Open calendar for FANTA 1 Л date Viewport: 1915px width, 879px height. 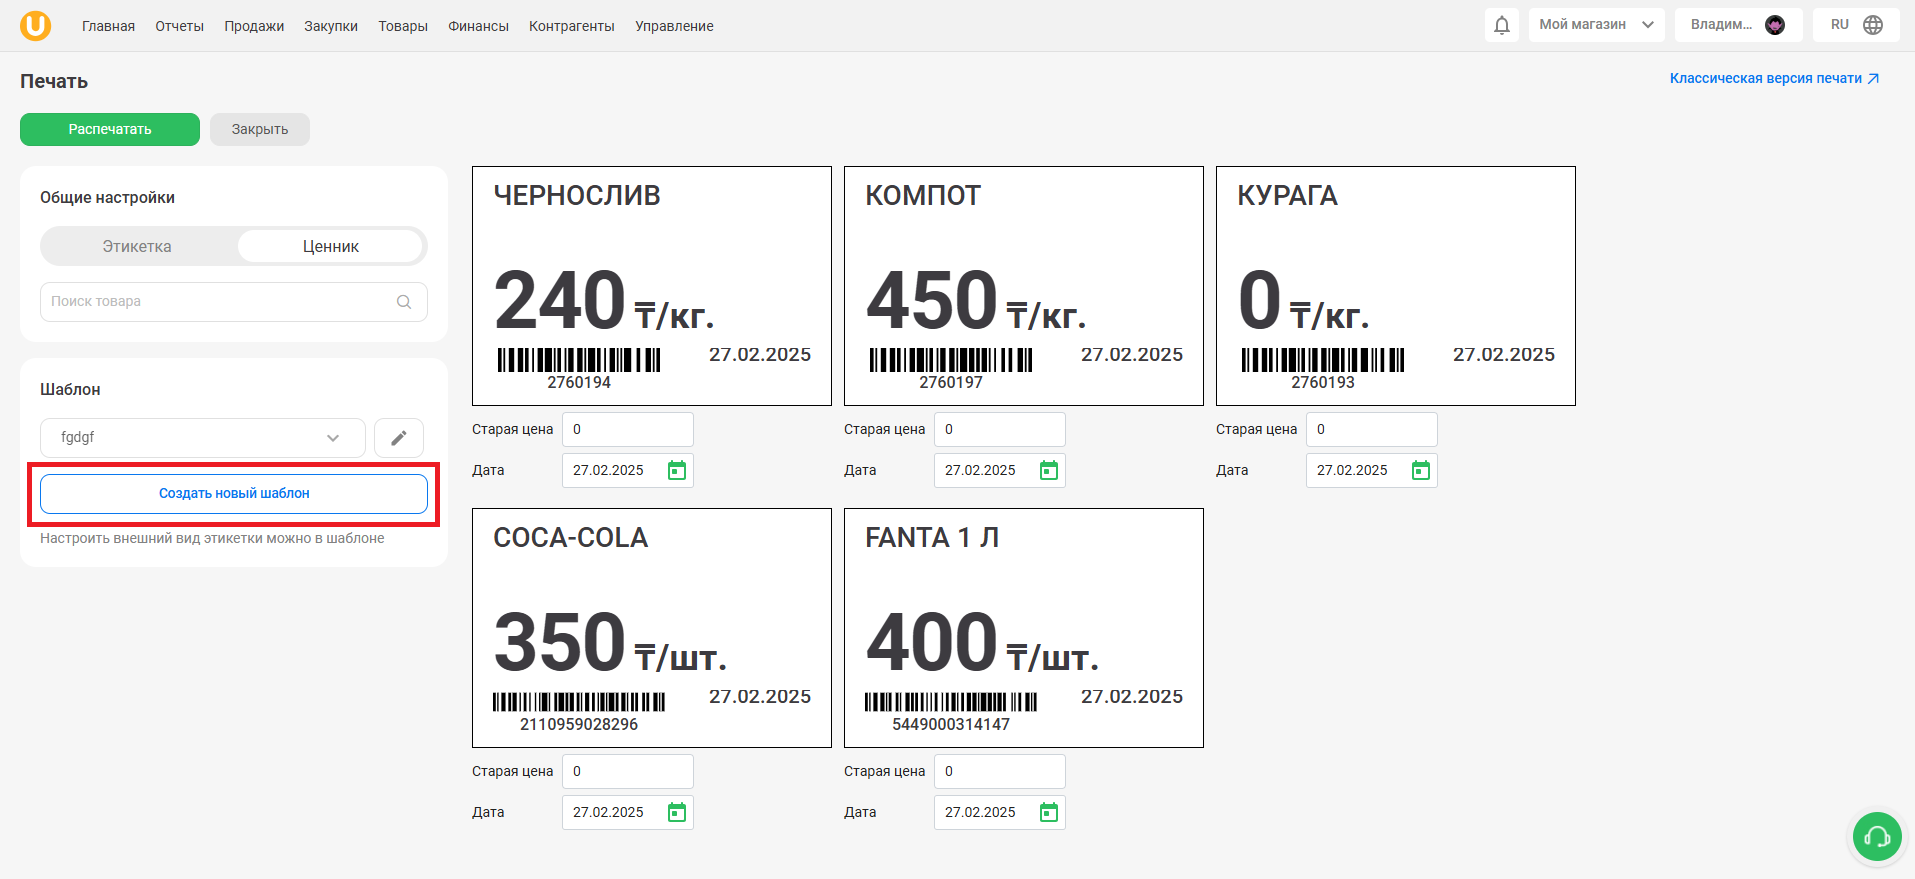[1049, 812]
